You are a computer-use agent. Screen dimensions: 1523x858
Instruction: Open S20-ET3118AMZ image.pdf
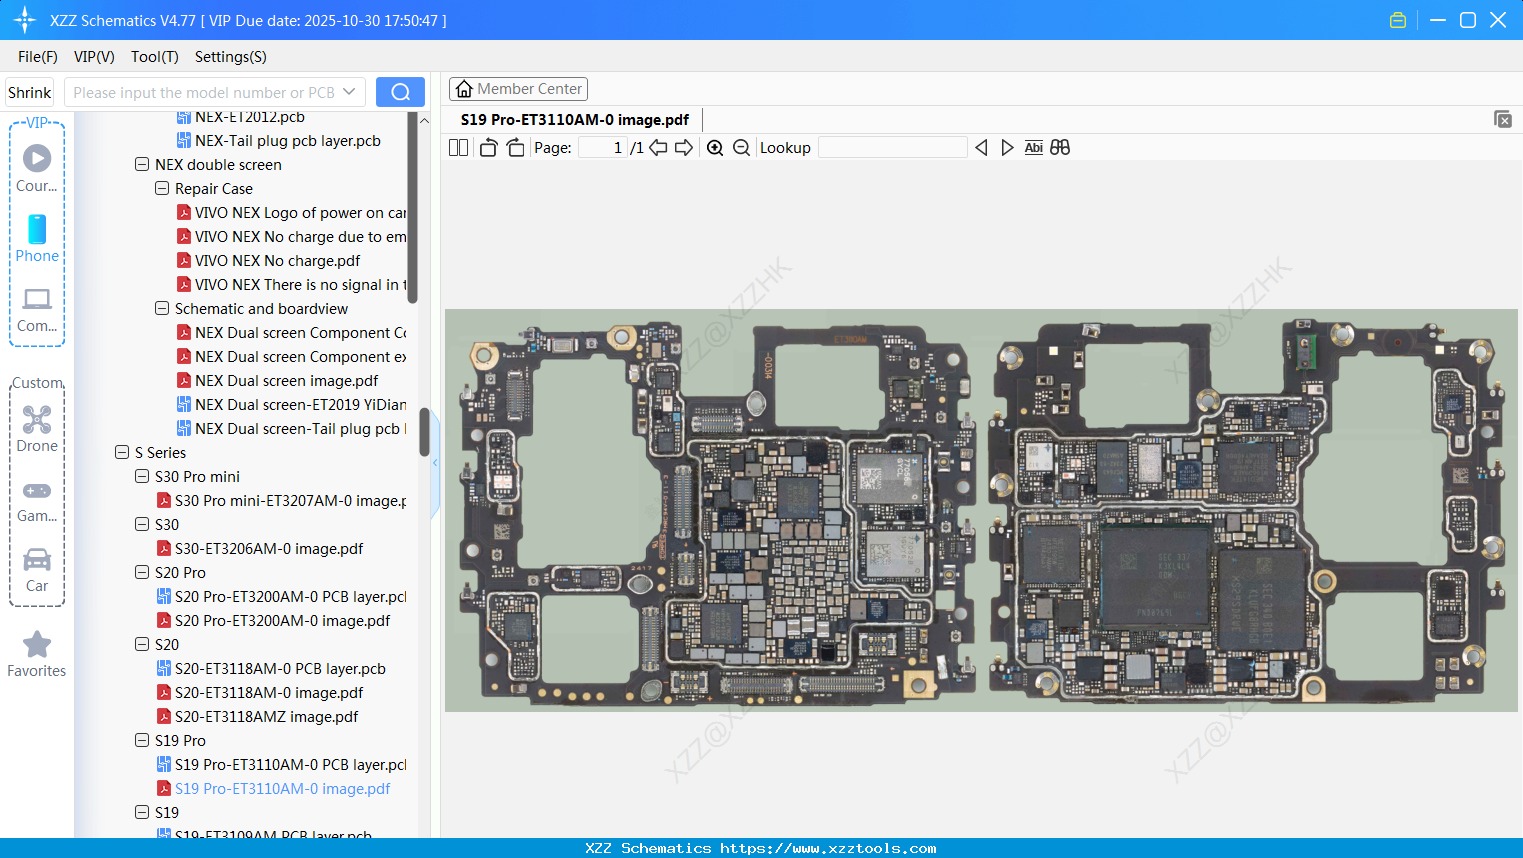257,717
